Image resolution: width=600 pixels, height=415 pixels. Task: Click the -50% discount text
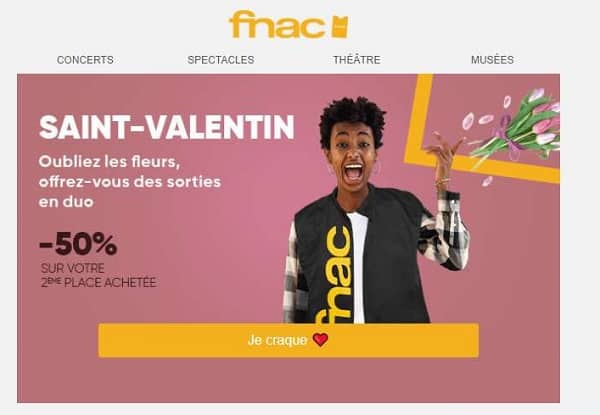click(x=78, y=244)
